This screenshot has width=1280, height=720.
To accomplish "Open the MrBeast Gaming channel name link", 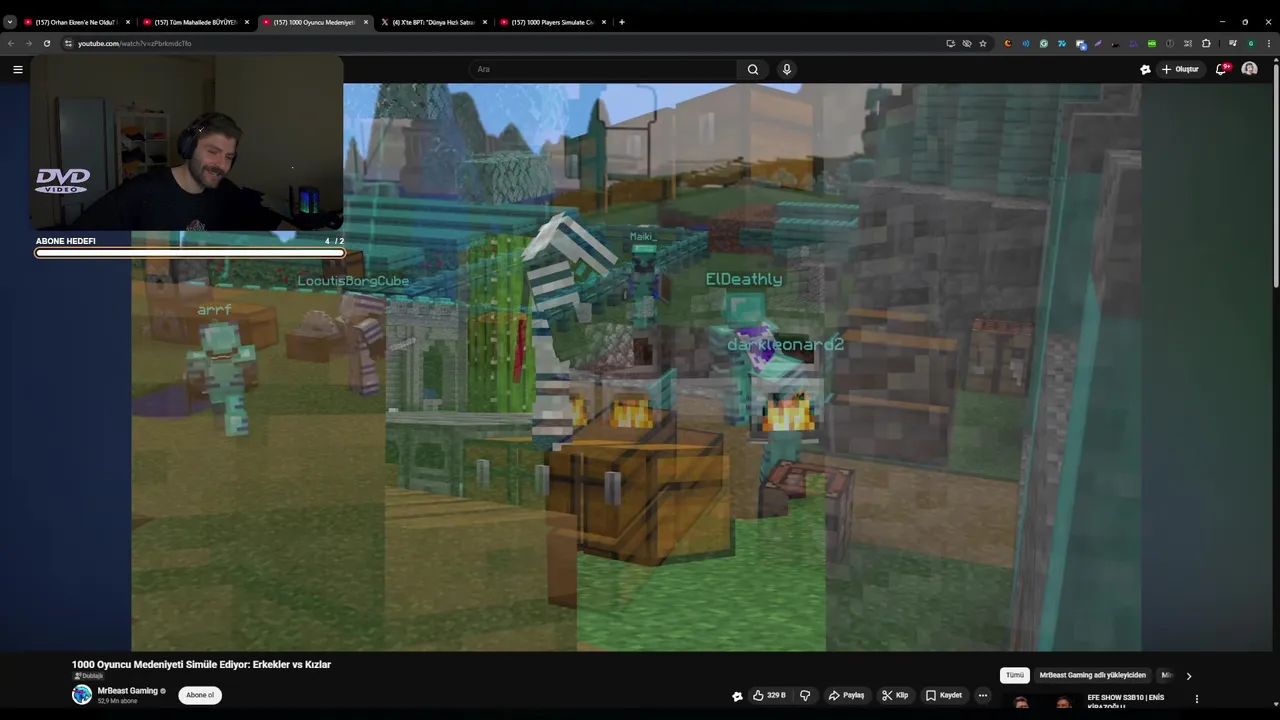I will coord(128,690).
